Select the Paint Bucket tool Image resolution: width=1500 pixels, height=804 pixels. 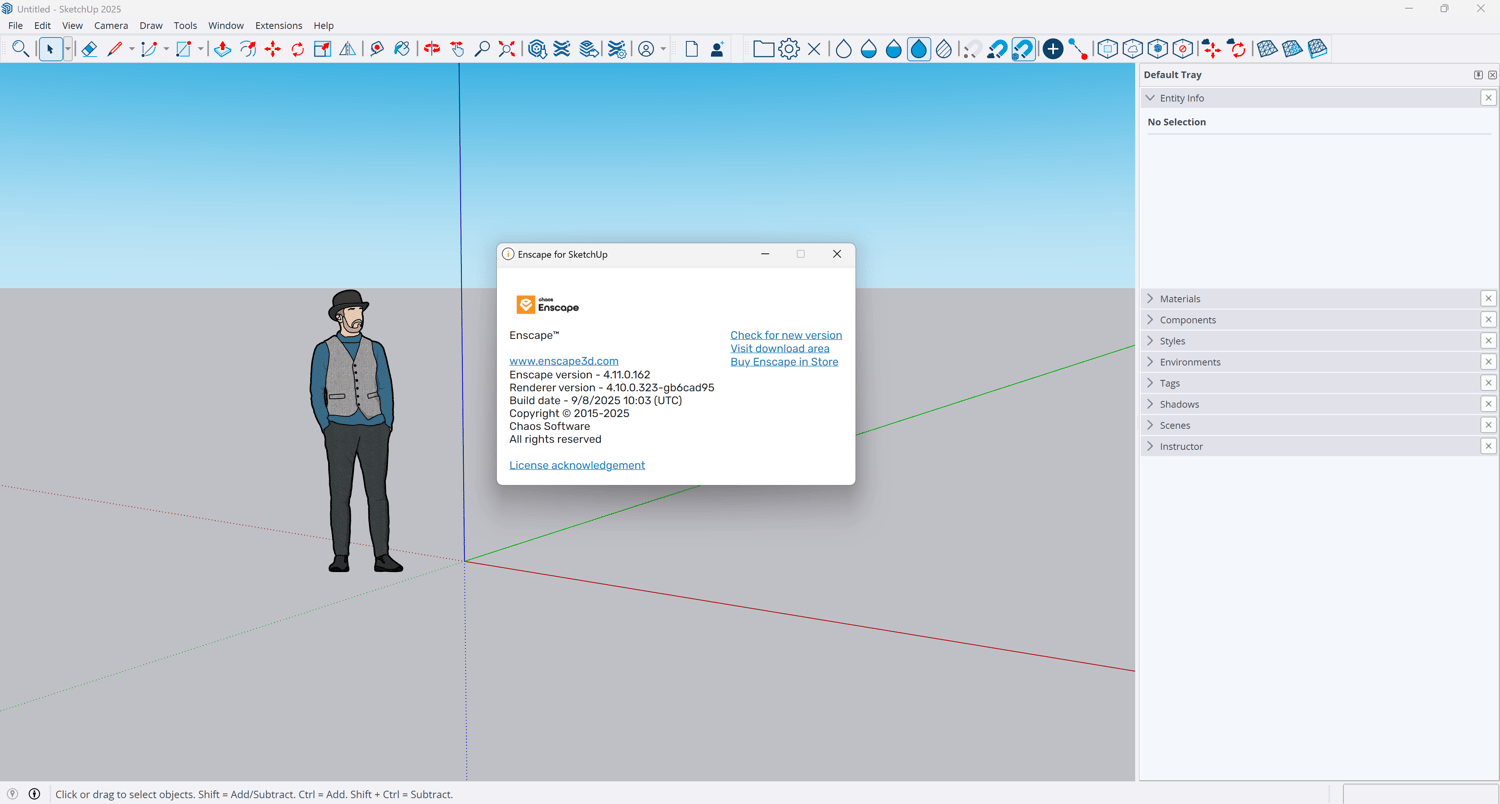click(x=402, y=49)
